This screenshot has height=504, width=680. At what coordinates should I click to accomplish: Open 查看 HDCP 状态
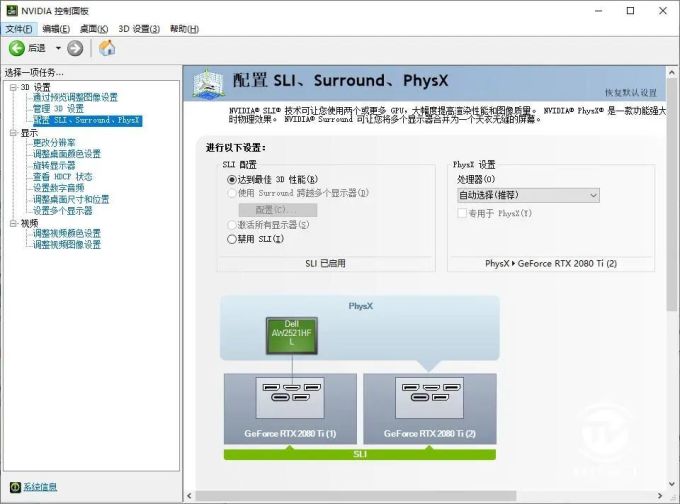(x=62, y=177)
